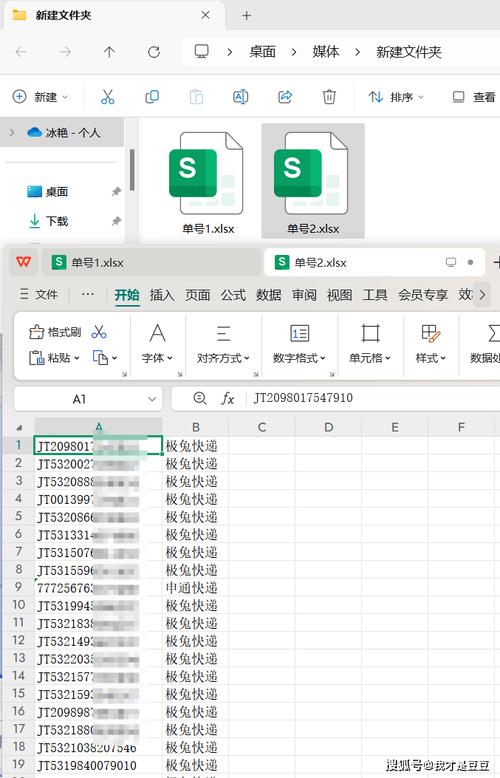This screenshot has height=778, width=500.
Task: Select the 工具 ribbon tab
Action: coord(375,295)
